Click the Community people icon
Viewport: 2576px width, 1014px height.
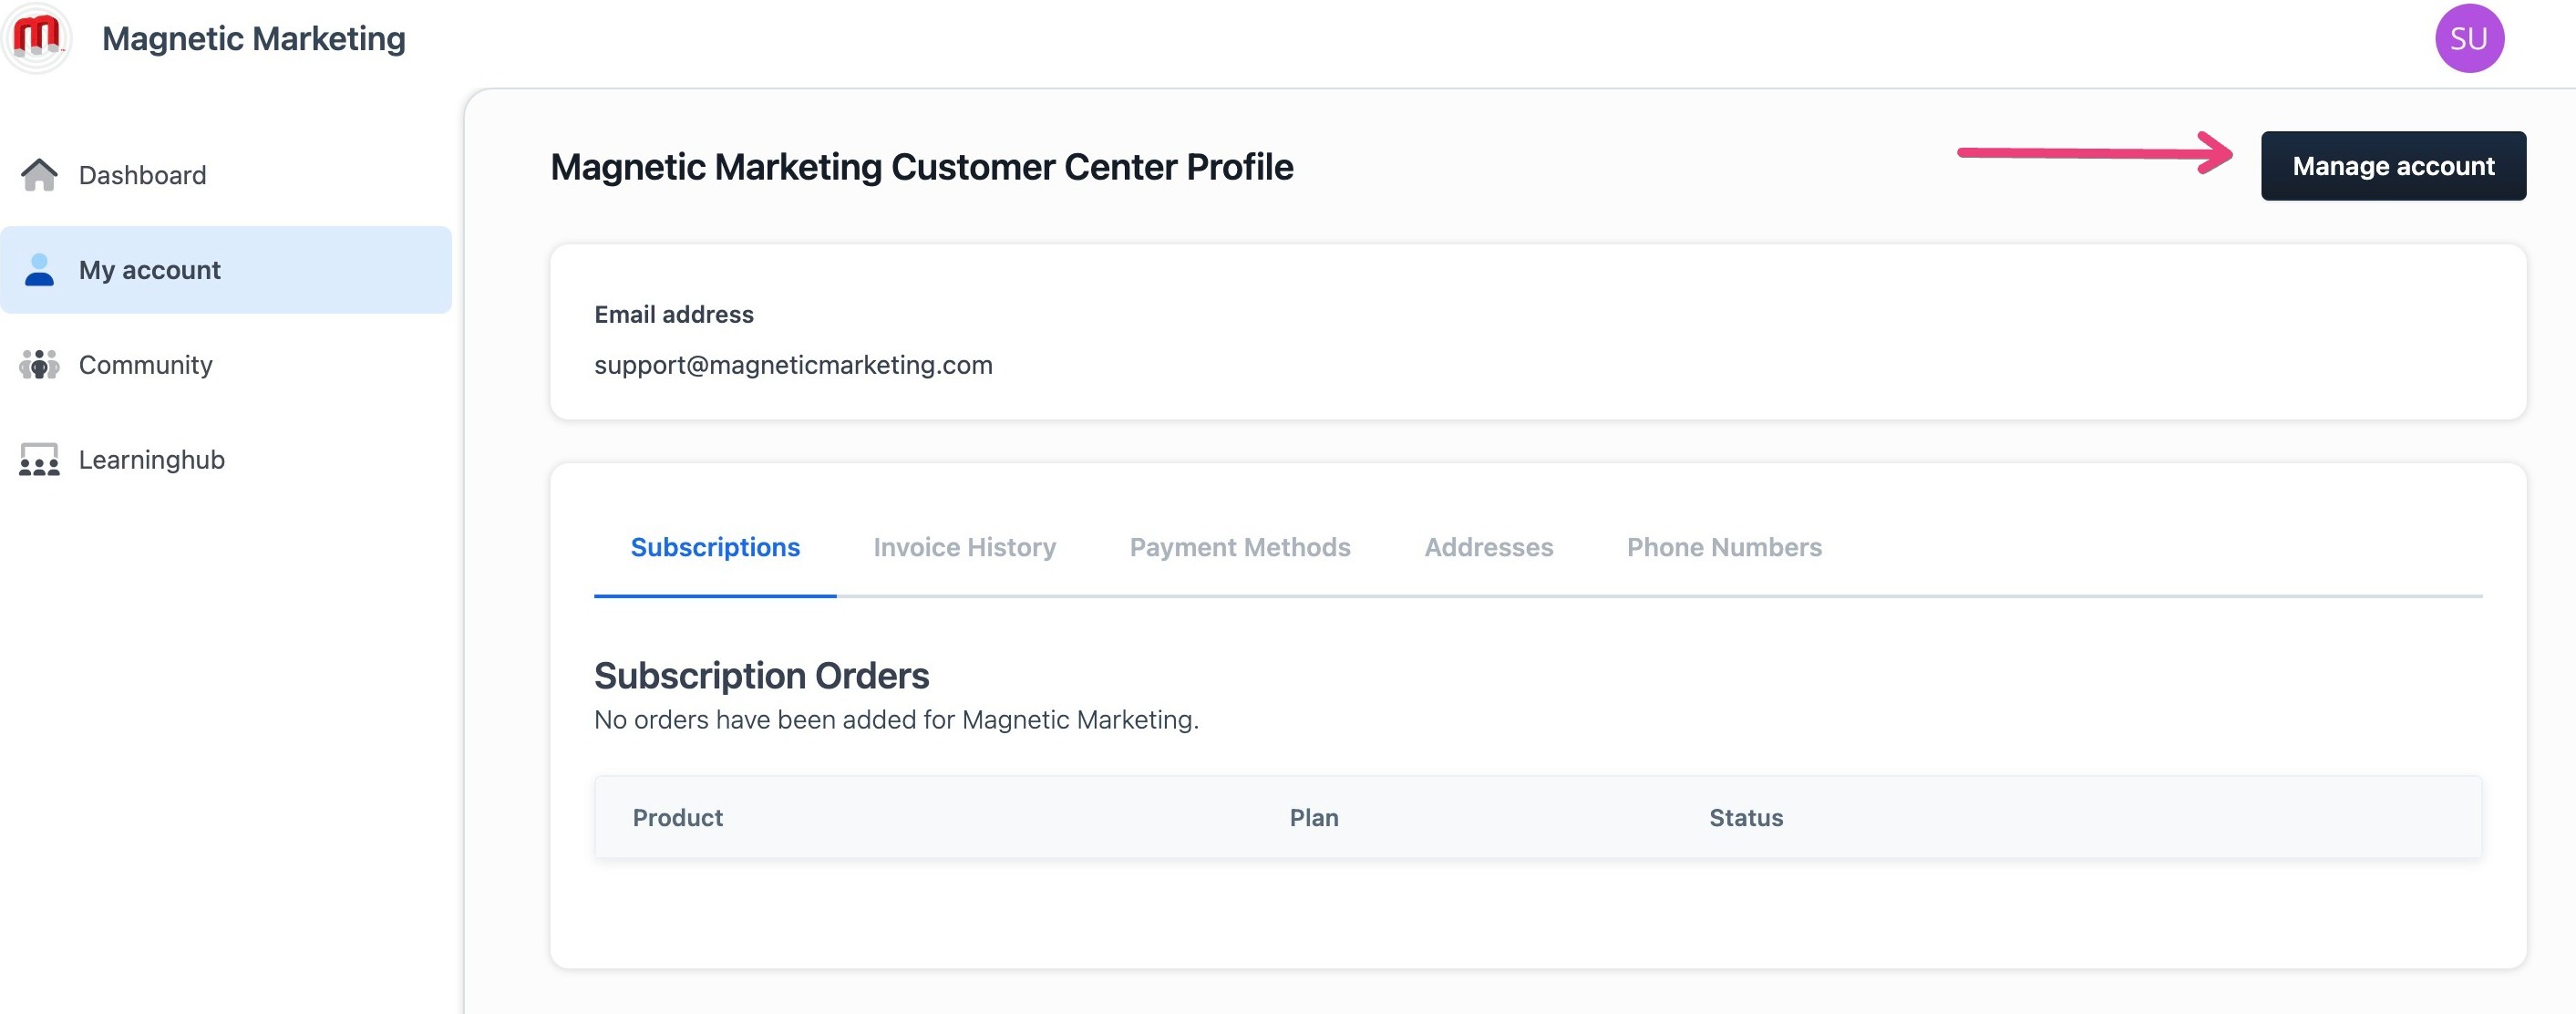point(39,365)
